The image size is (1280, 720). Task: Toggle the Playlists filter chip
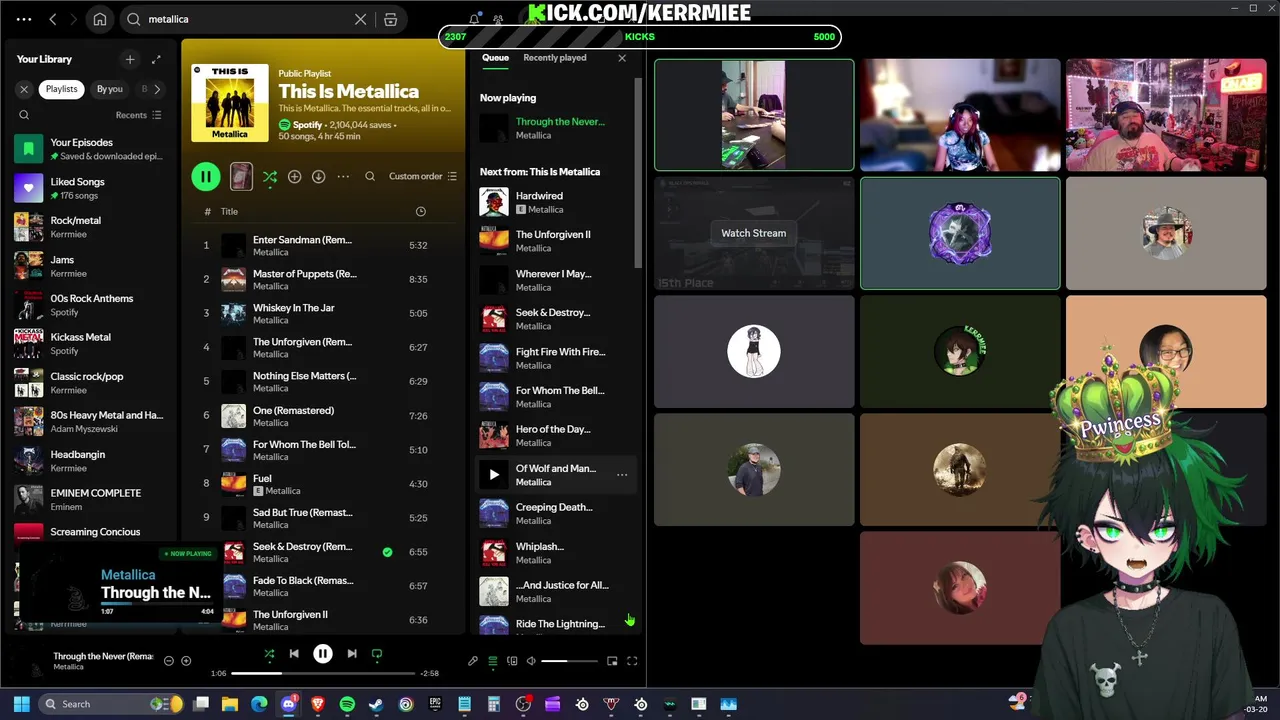pyautogui.click(x=61, y=89)
